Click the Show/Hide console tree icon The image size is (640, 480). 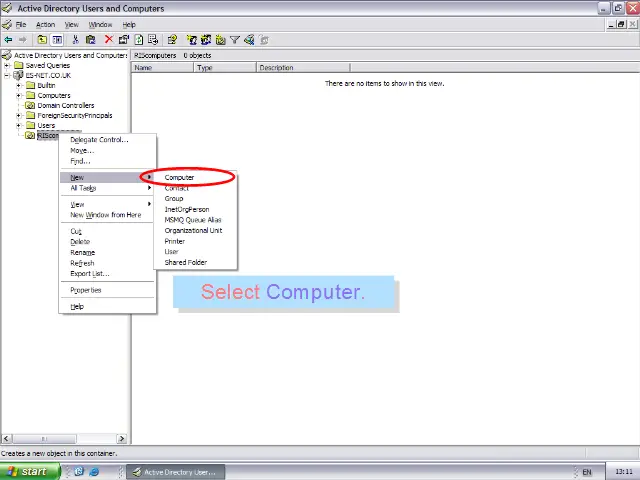[x=57, y=40]
